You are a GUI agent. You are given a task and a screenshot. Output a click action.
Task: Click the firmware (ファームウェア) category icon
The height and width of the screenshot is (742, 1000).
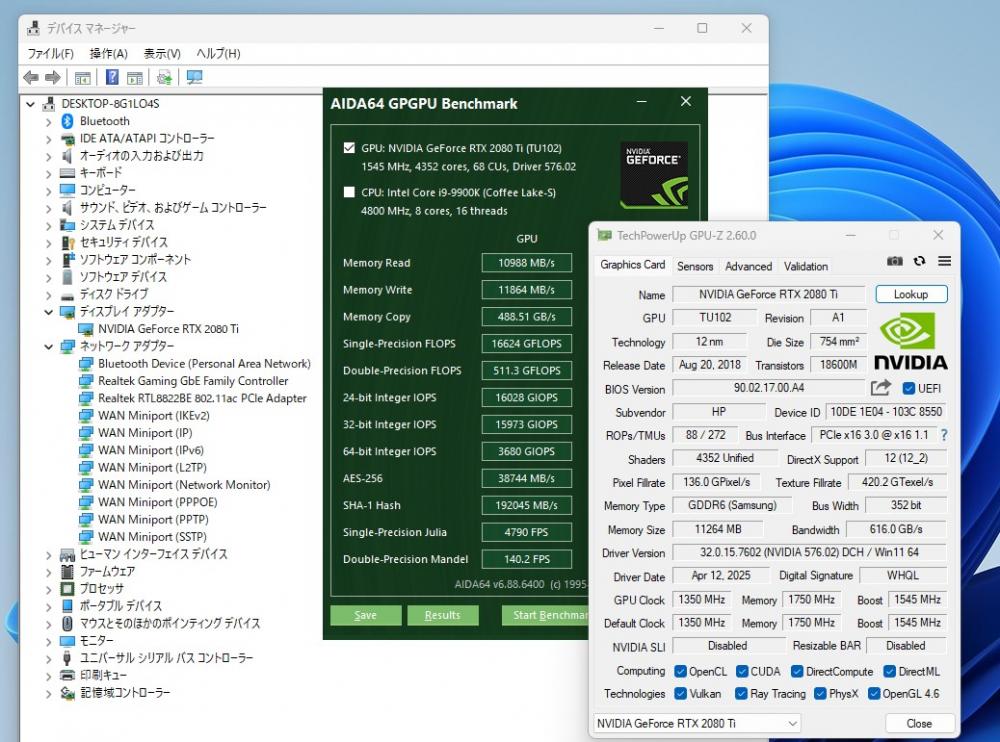[x=68, y=571]
